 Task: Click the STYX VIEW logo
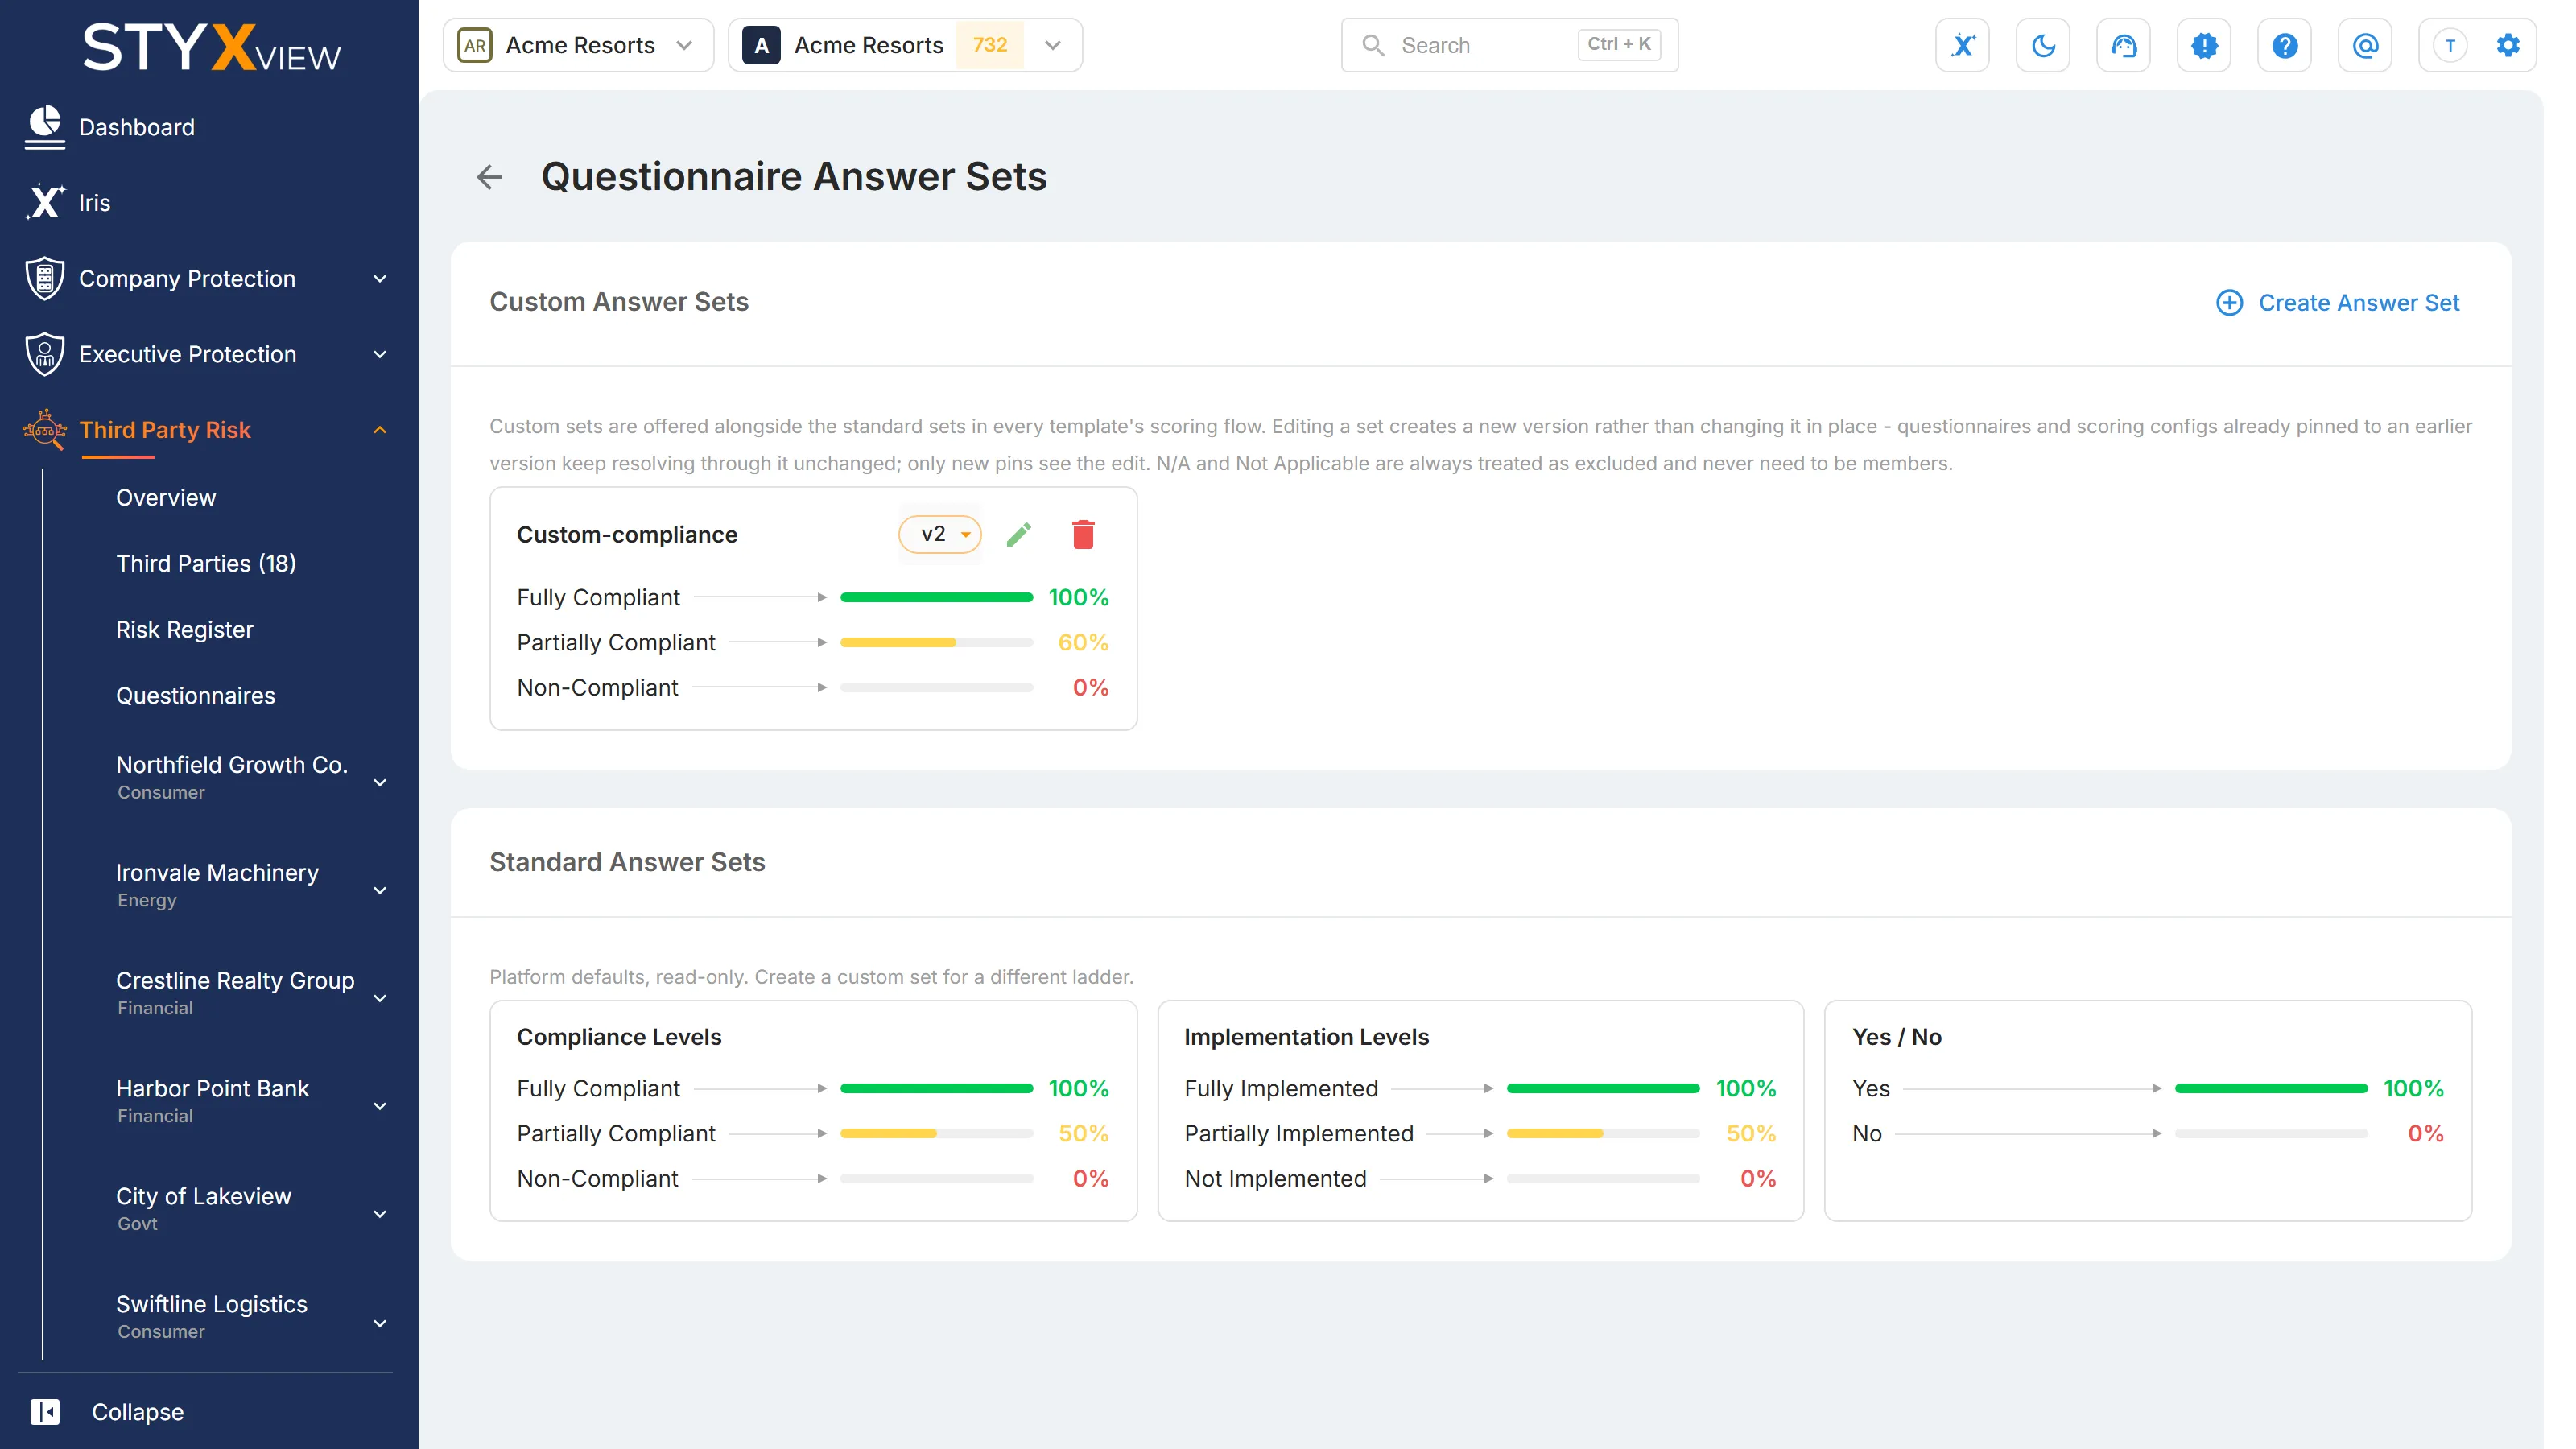point(212,47)
